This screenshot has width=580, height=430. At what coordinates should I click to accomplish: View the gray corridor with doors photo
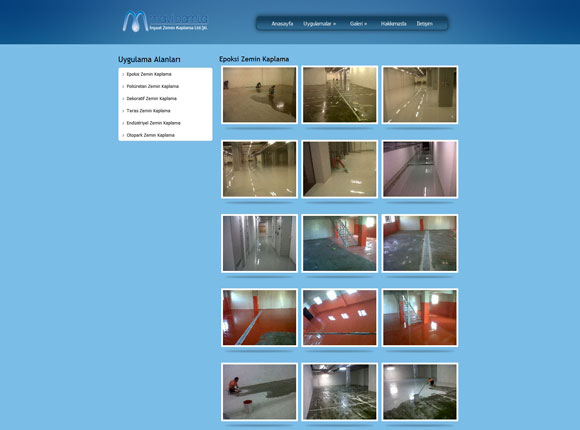[259, 243]
